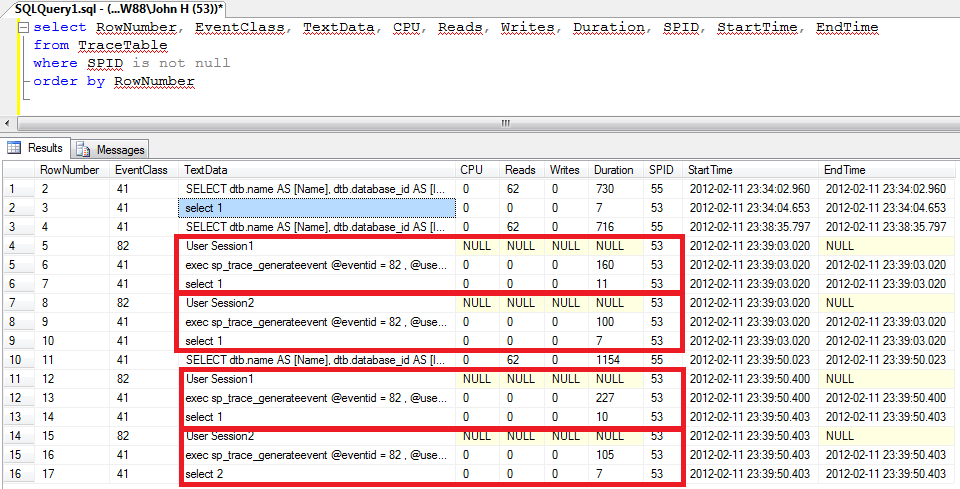Click the Duration column header
Viewport: 960px width, 489px height.
612,170
